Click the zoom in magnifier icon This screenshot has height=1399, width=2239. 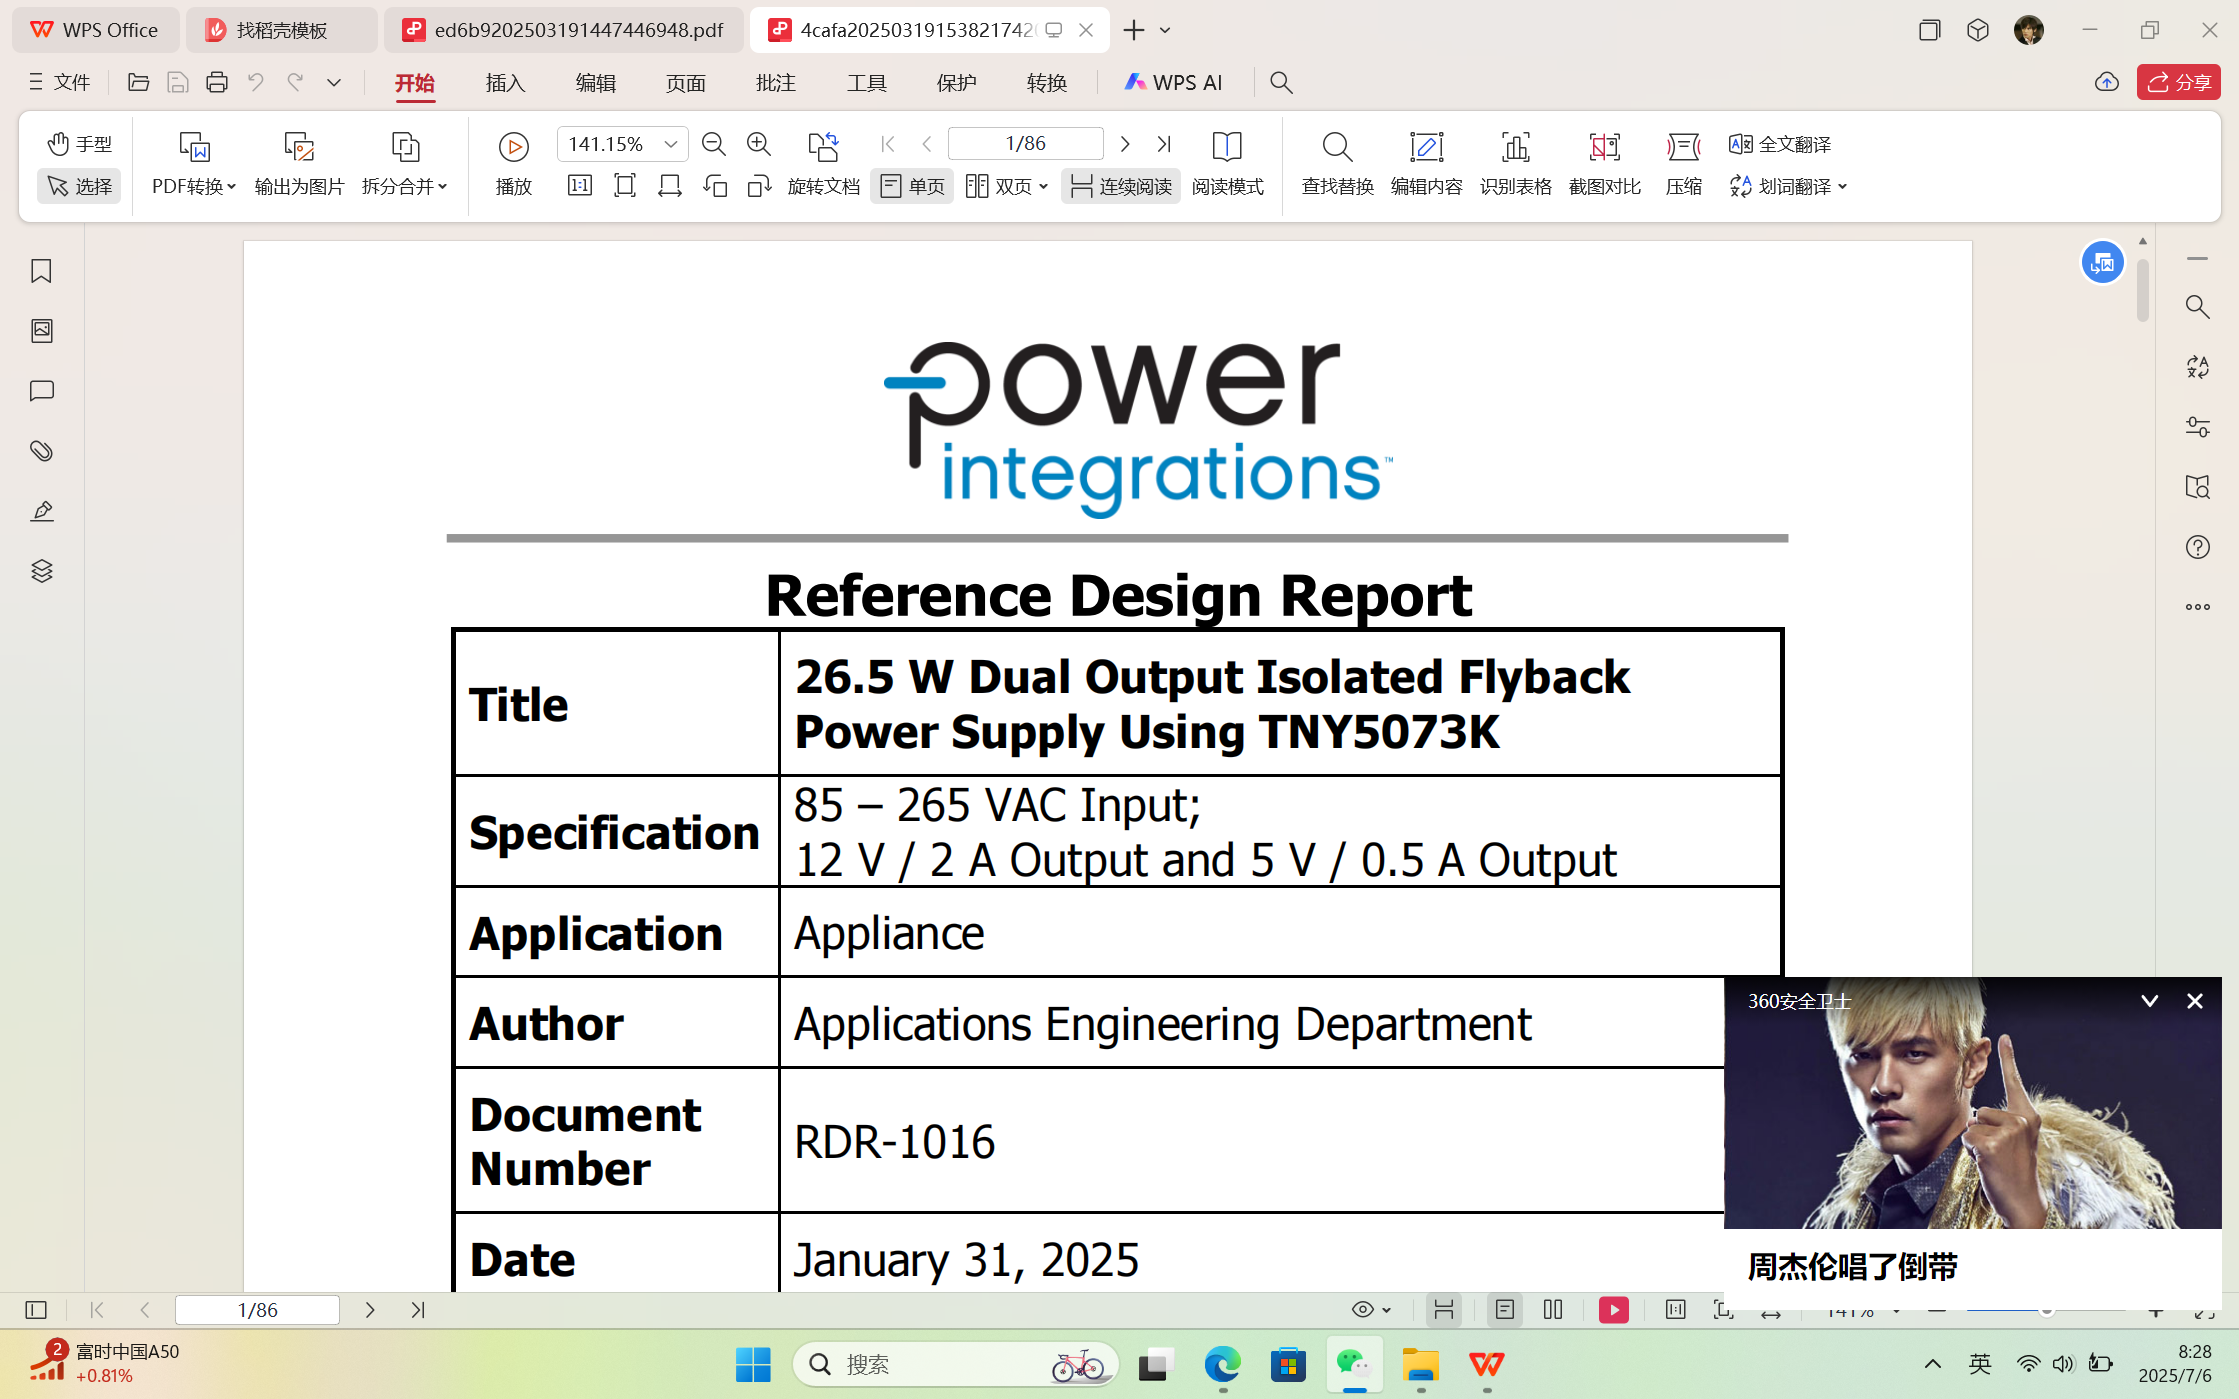click(759, 144)
